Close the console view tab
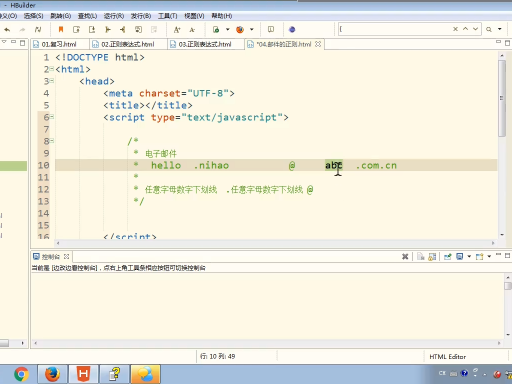The image size is (512, 384). (x=66, y=256)
